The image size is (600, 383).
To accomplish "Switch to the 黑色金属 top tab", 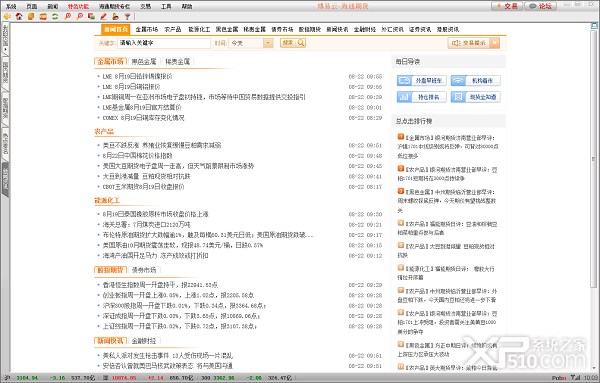I will click(227, 29).
